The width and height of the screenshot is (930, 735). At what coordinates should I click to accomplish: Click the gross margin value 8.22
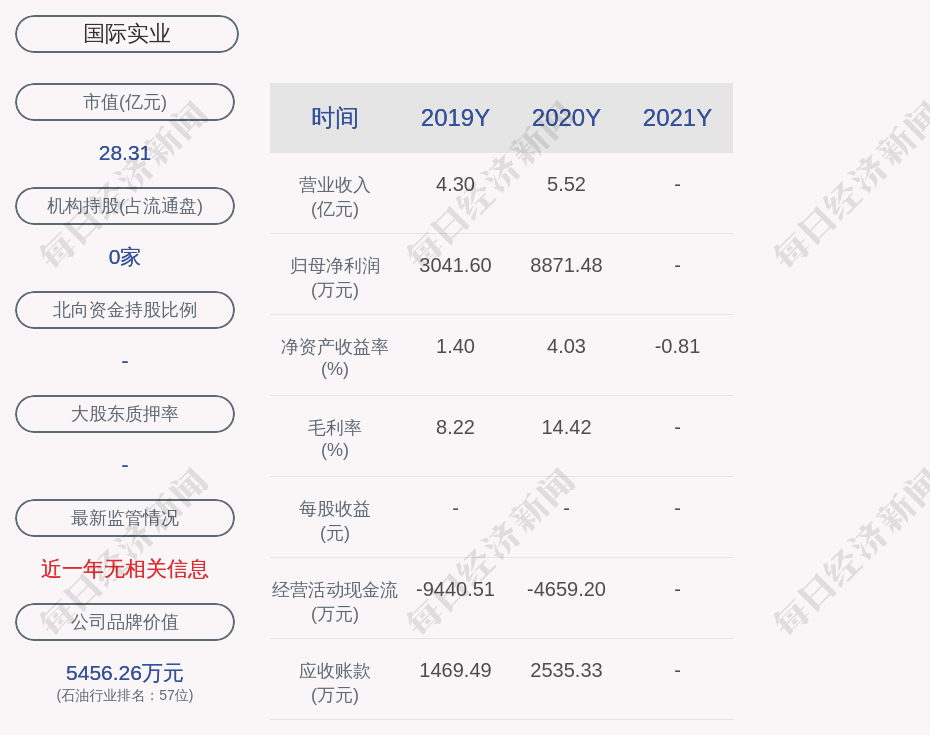pyautogui.click(x=456, y=427)
